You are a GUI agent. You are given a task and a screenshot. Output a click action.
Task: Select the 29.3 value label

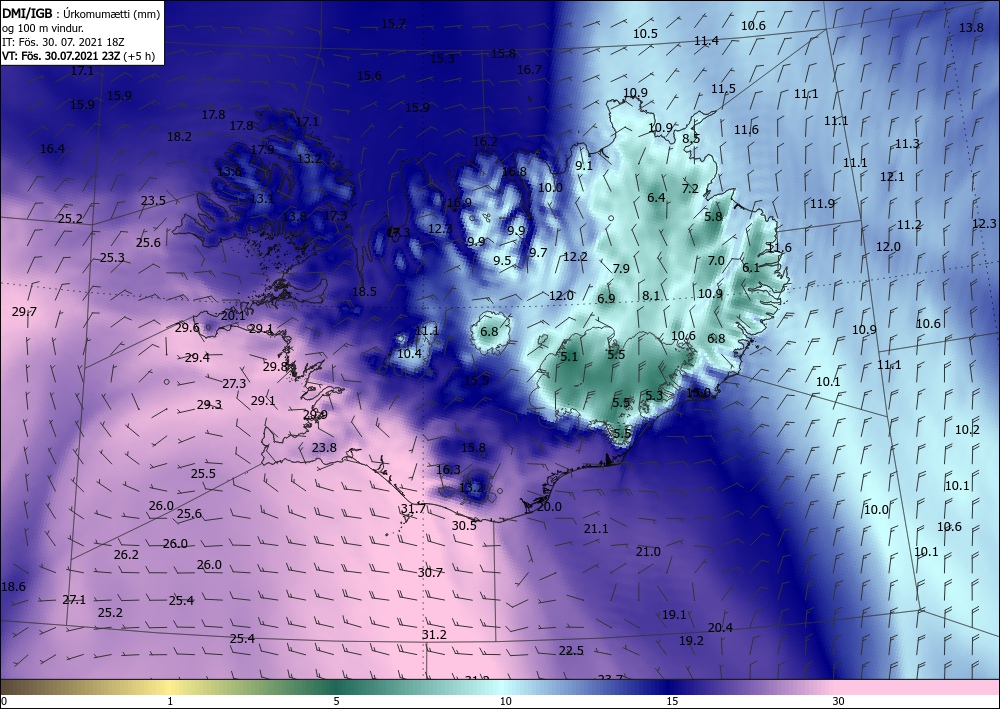coord(209,404)
